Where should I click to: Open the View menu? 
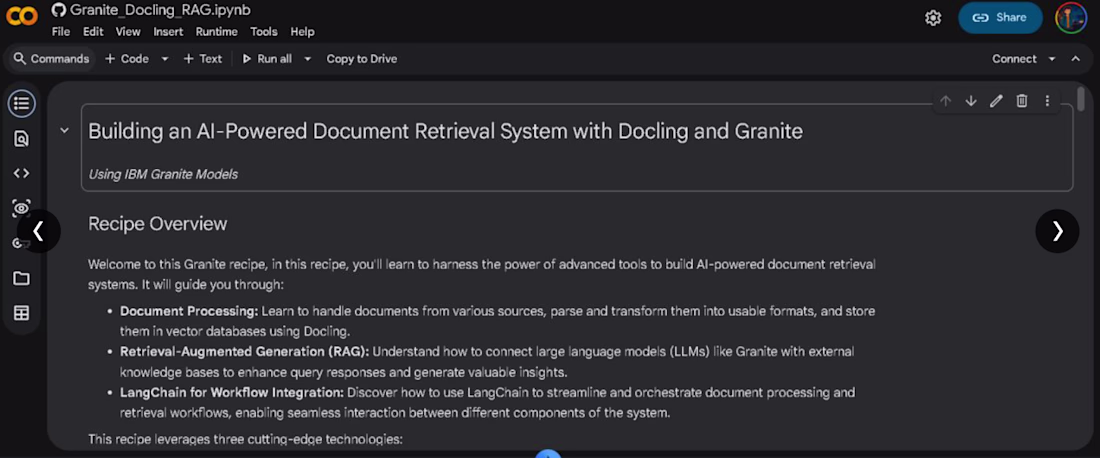point(128,32)
